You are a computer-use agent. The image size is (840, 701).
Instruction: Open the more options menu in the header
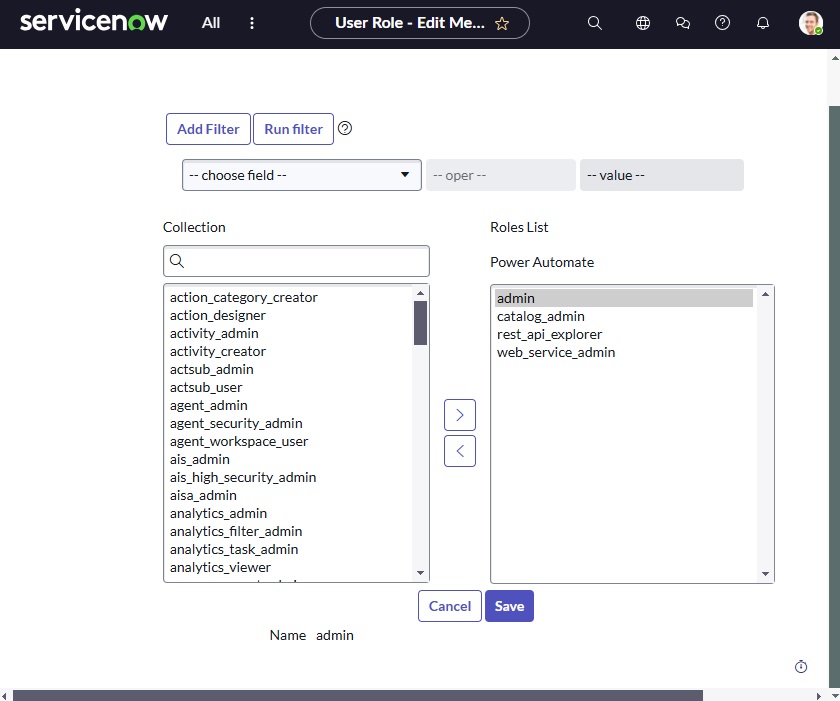252,22
